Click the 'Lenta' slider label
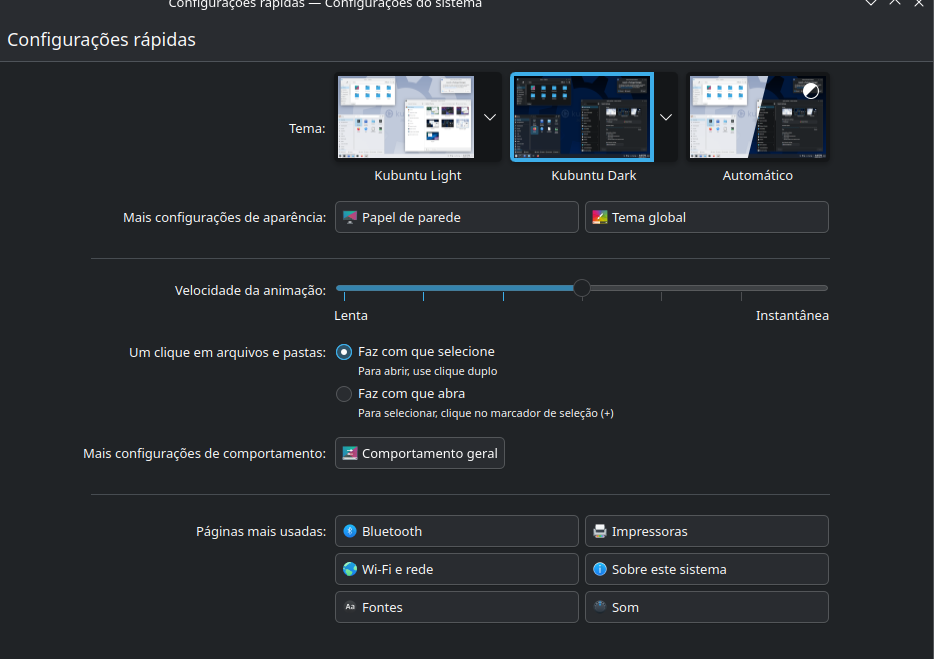 point(351,315)
